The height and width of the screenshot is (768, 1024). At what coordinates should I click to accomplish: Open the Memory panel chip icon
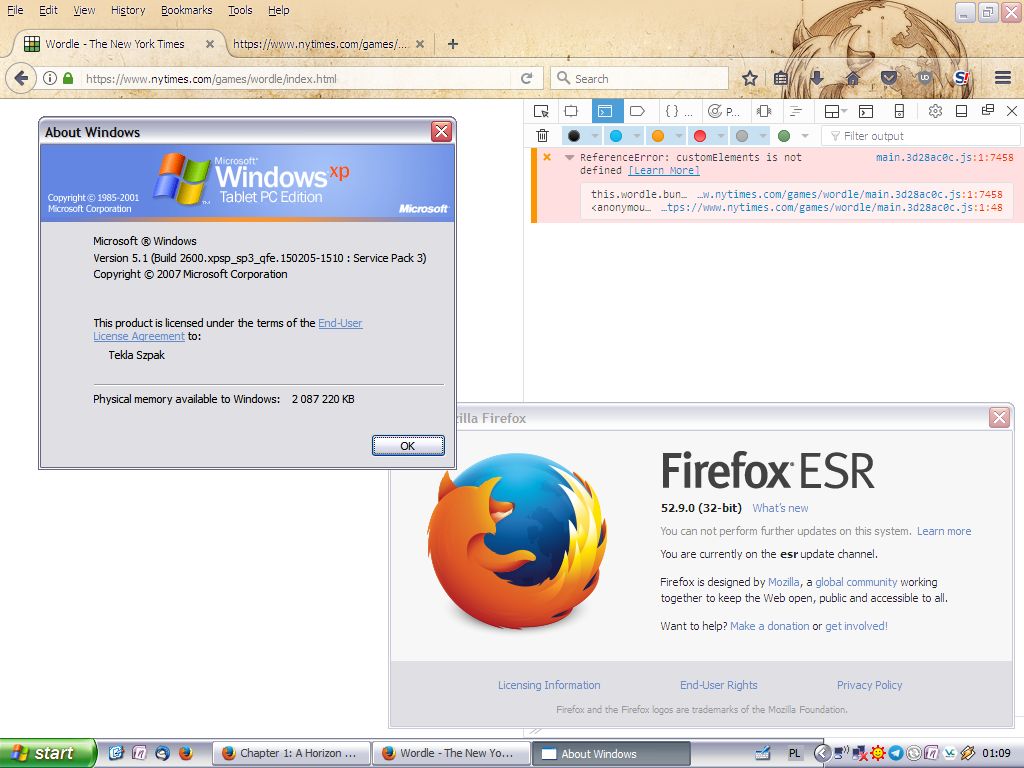[x=764, y=111]
